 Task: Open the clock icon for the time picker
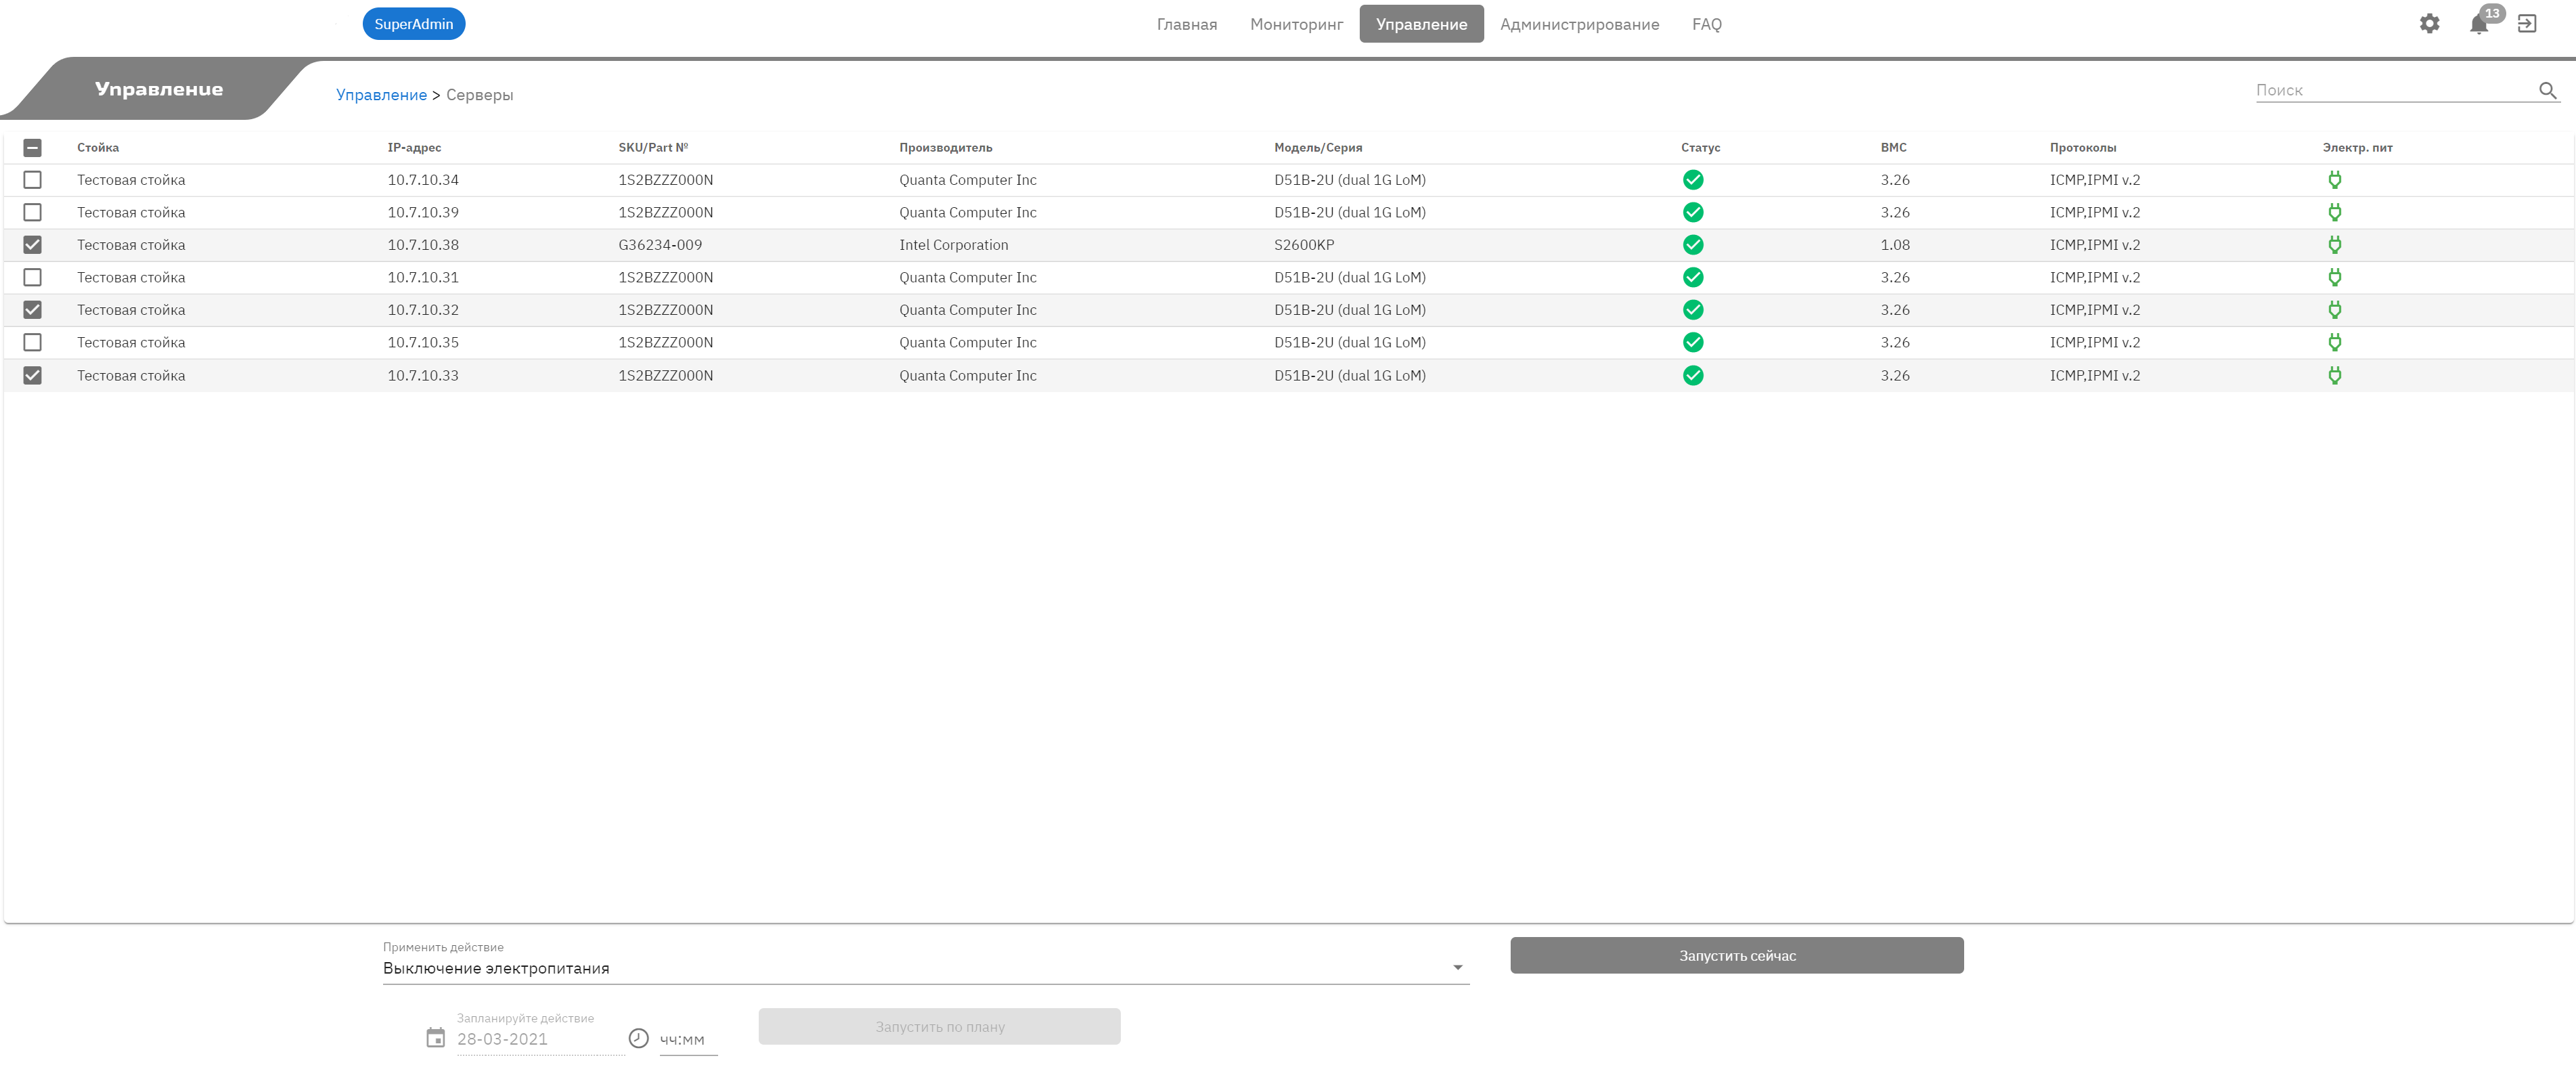(x=638, y=1038)
